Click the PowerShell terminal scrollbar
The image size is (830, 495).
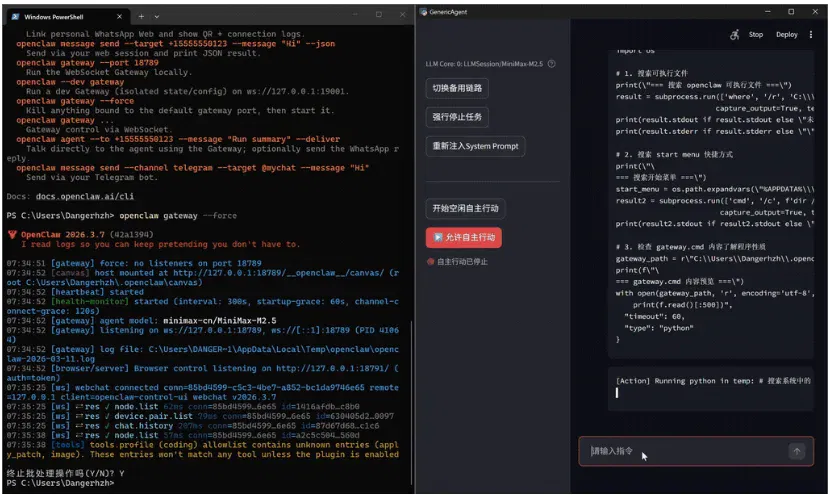pyautogui.click(x=411, y=402)
